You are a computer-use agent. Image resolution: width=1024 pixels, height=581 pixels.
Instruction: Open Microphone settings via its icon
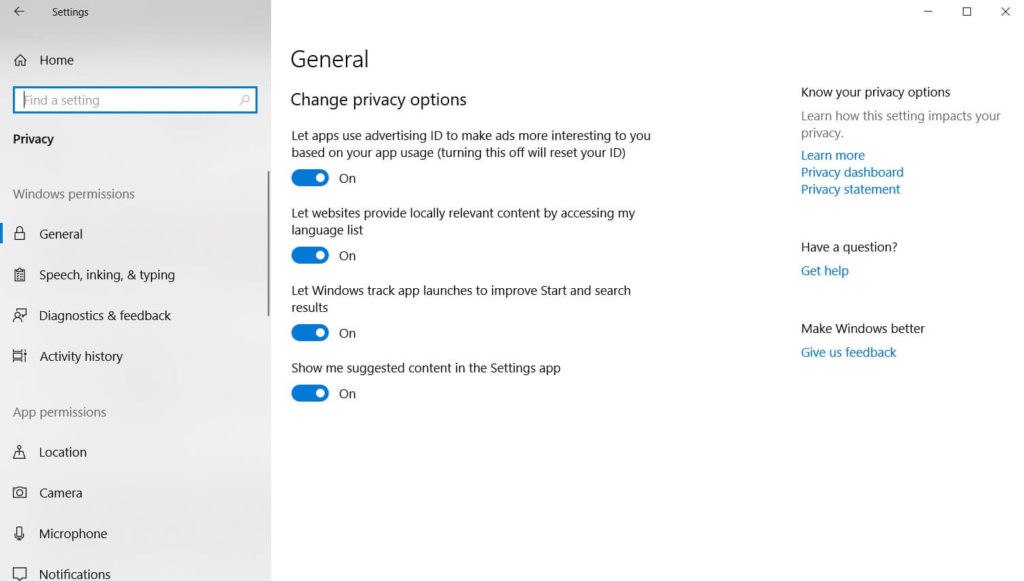click(21, 533)
